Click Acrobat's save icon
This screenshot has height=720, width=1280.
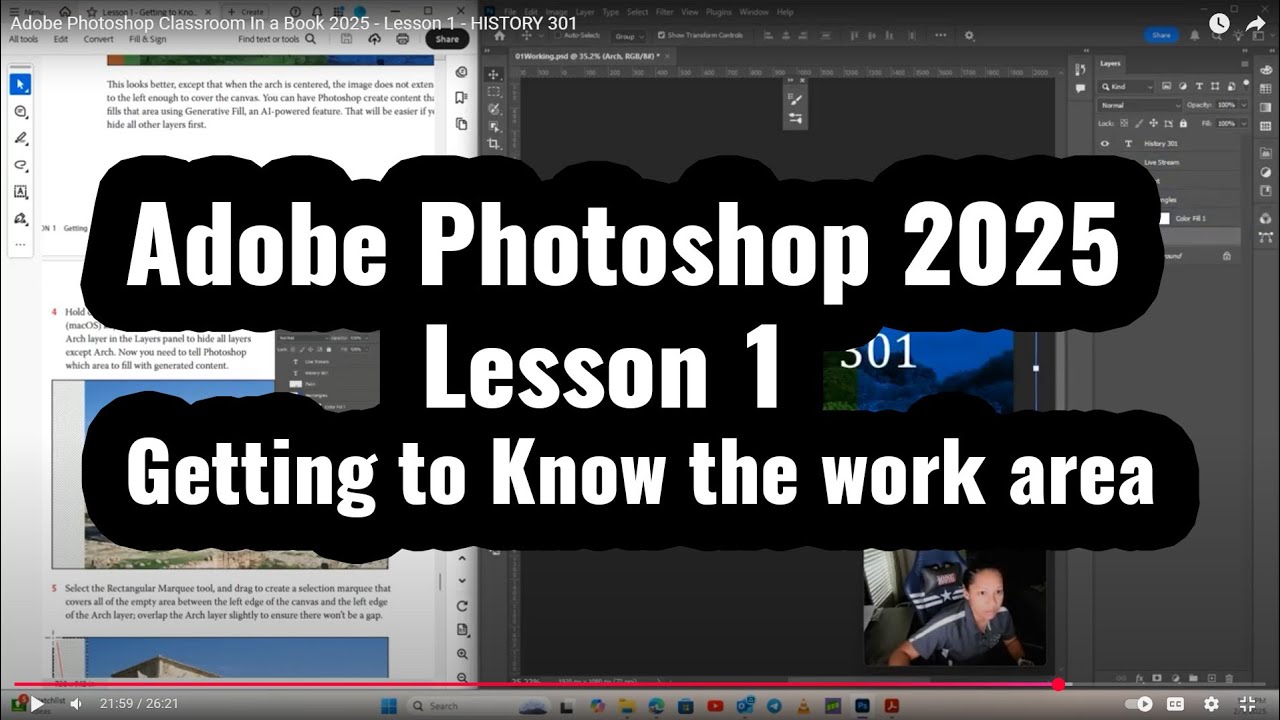(x=346, y=39)
